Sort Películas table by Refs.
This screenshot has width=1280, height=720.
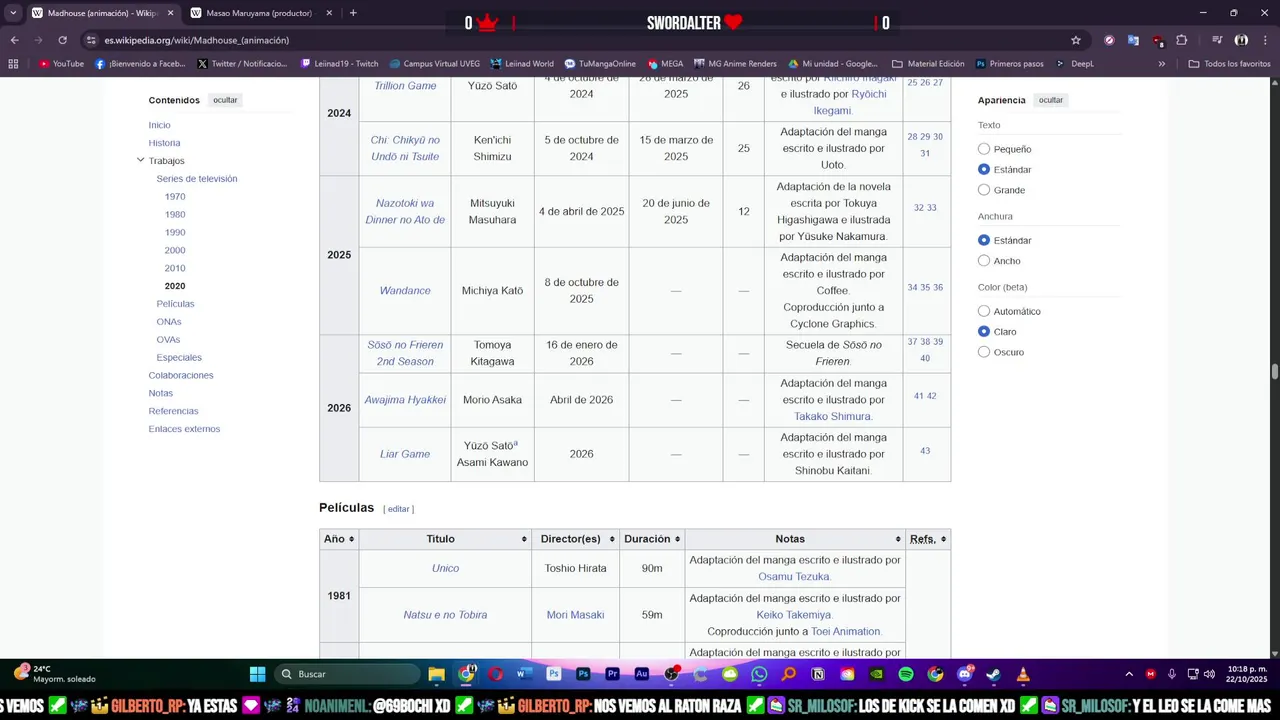click(928, 539)
